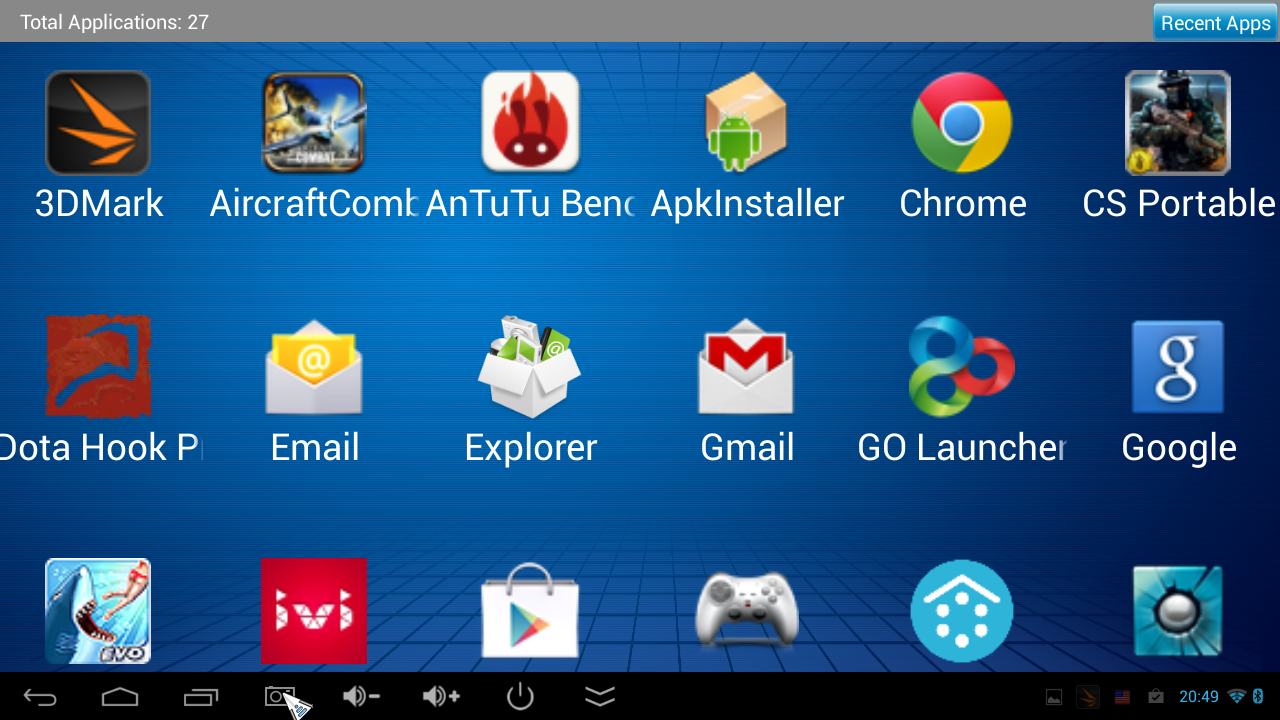Open the 3DMark notification in status bar
This screenshot has width=1280, height=720.
point(1088,697)
